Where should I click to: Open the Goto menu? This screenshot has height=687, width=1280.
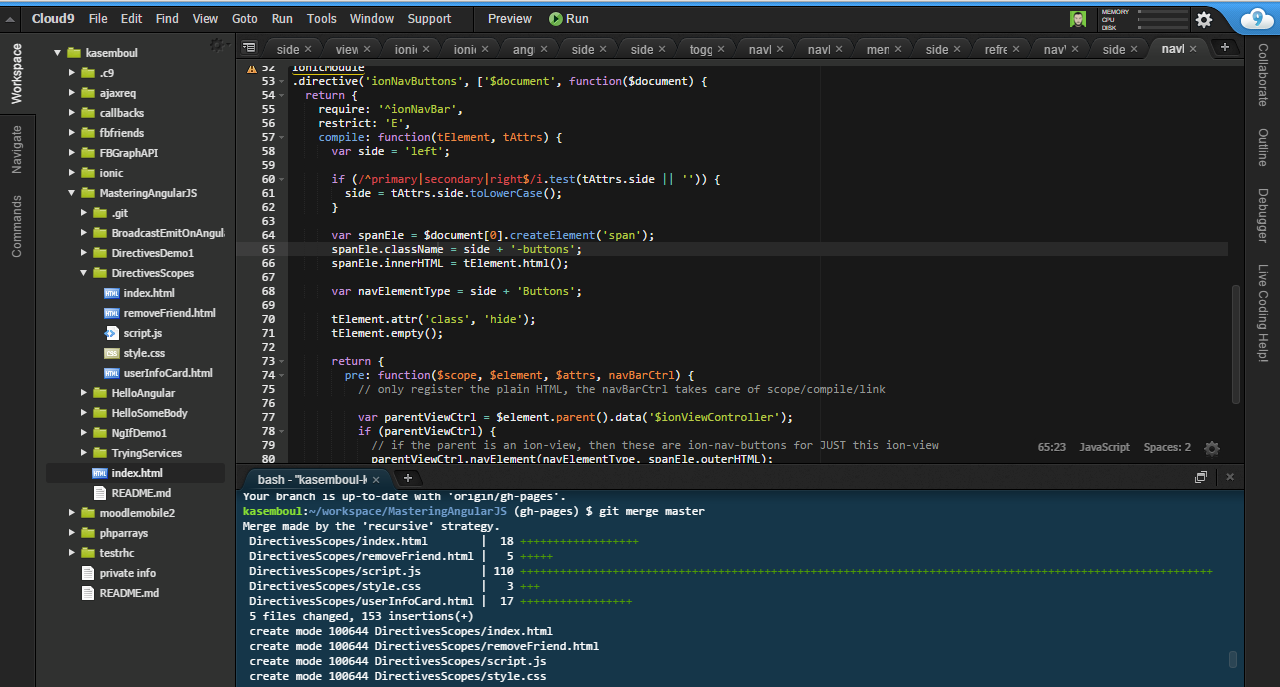[244, 18]
